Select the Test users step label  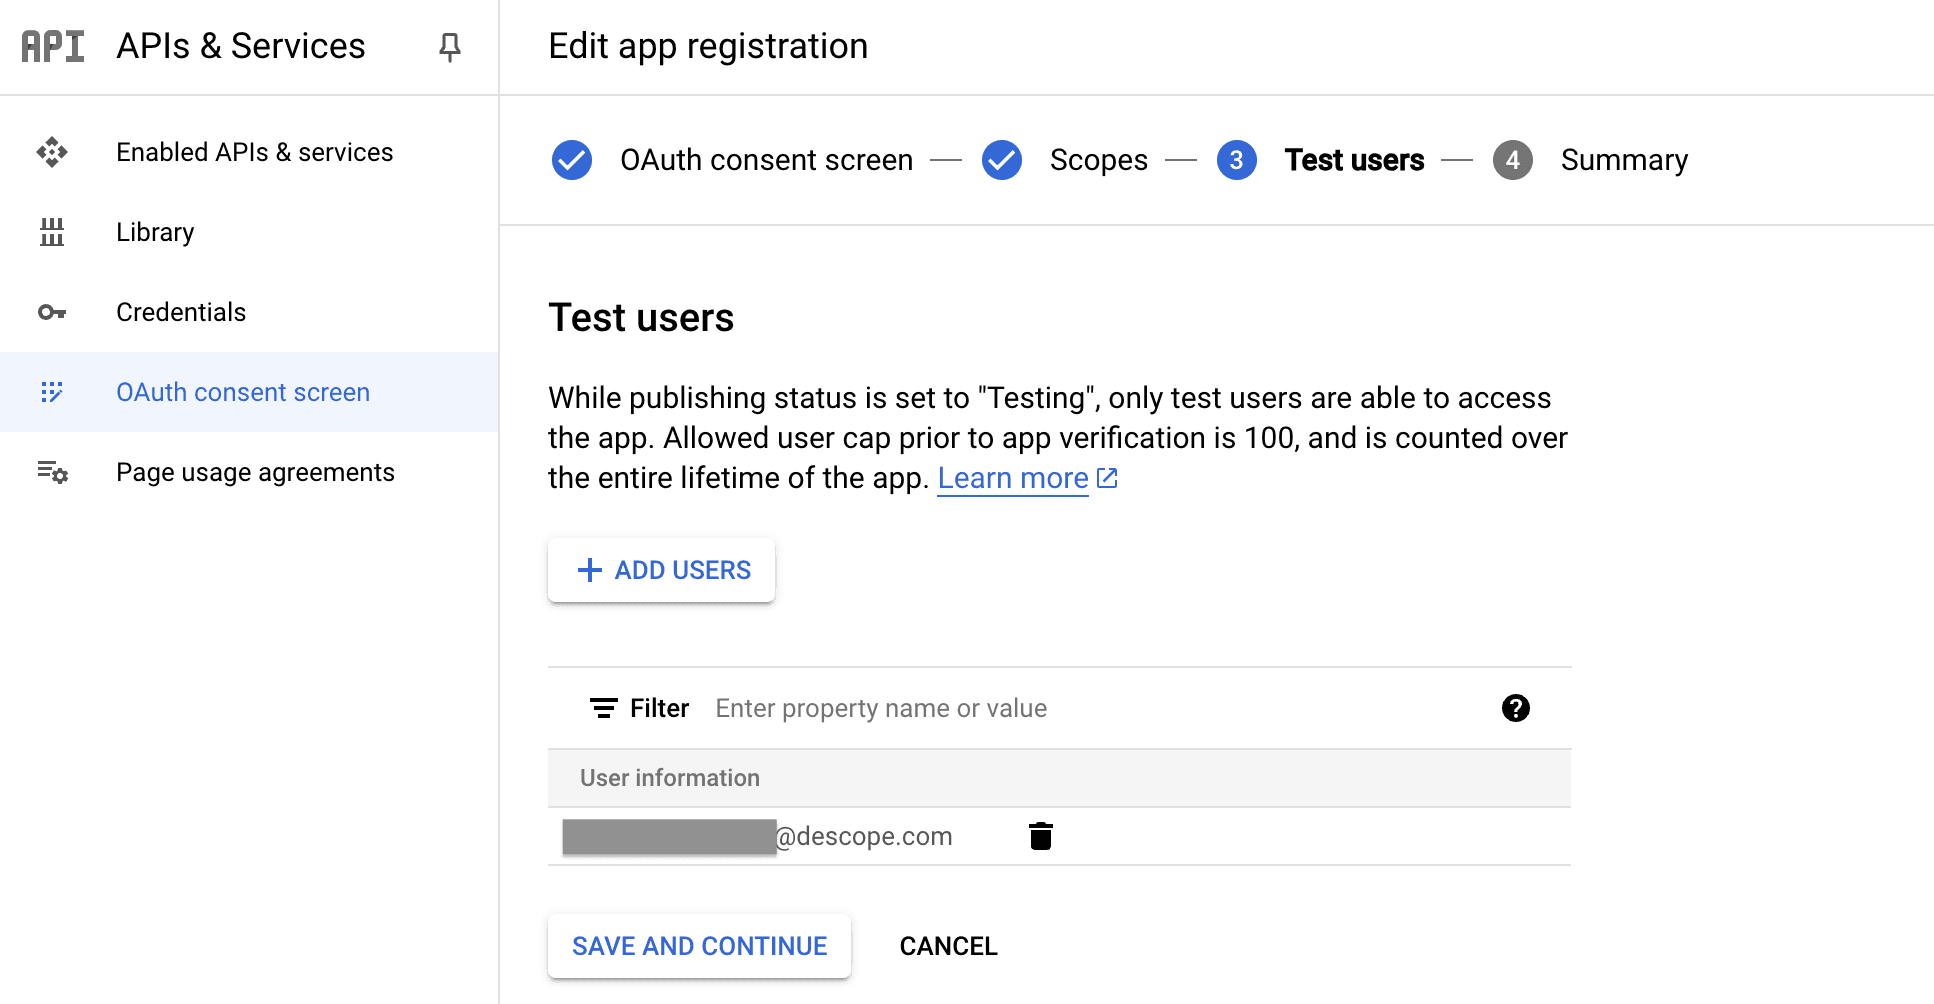click(x=1355, y=160)
